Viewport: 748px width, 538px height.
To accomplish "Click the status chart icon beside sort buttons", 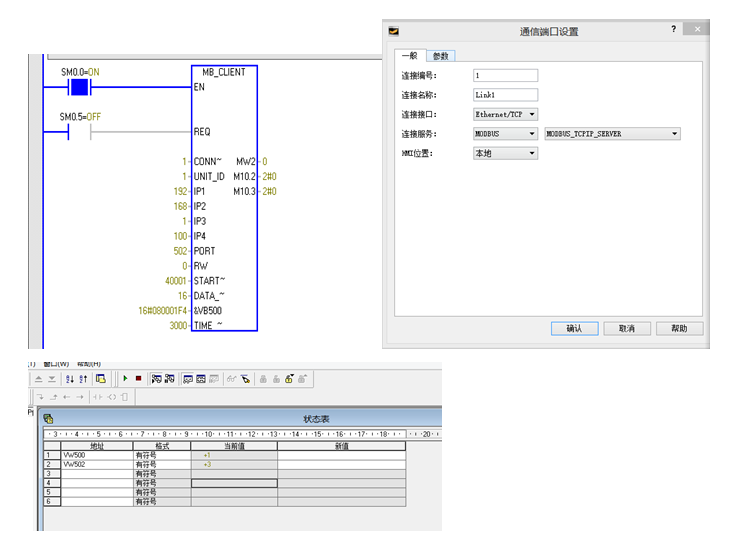I will 101,379.
